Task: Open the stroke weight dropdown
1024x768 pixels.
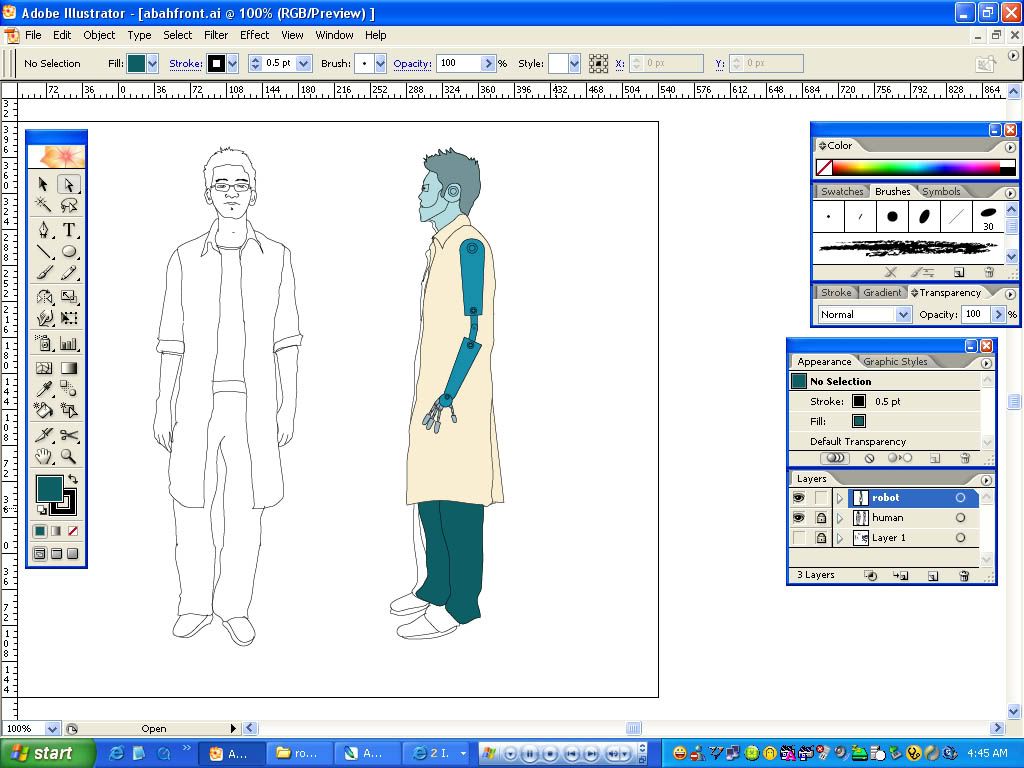Action: pos(304,63)
